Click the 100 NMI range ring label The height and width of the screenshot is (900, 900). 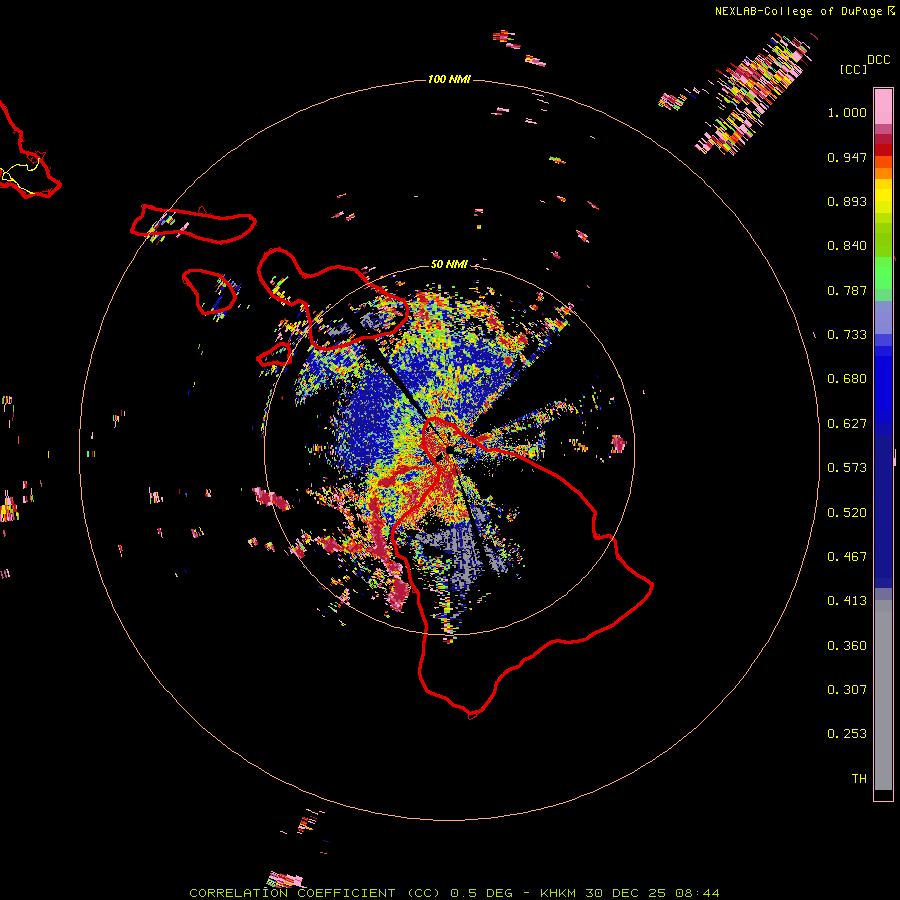[x=449, y=79]
